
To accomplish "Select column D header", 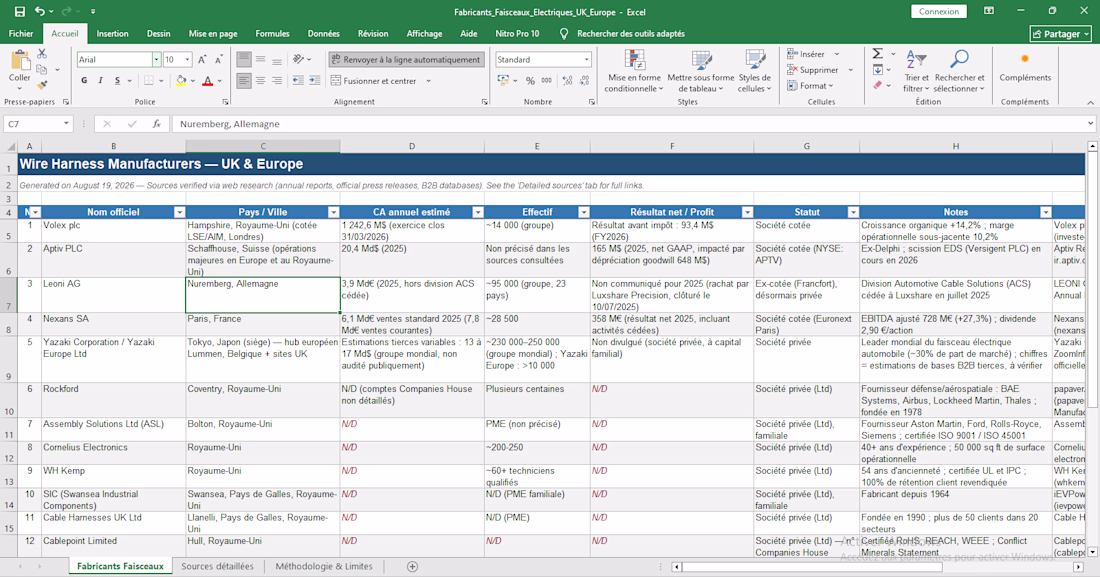I will point(412,146).
